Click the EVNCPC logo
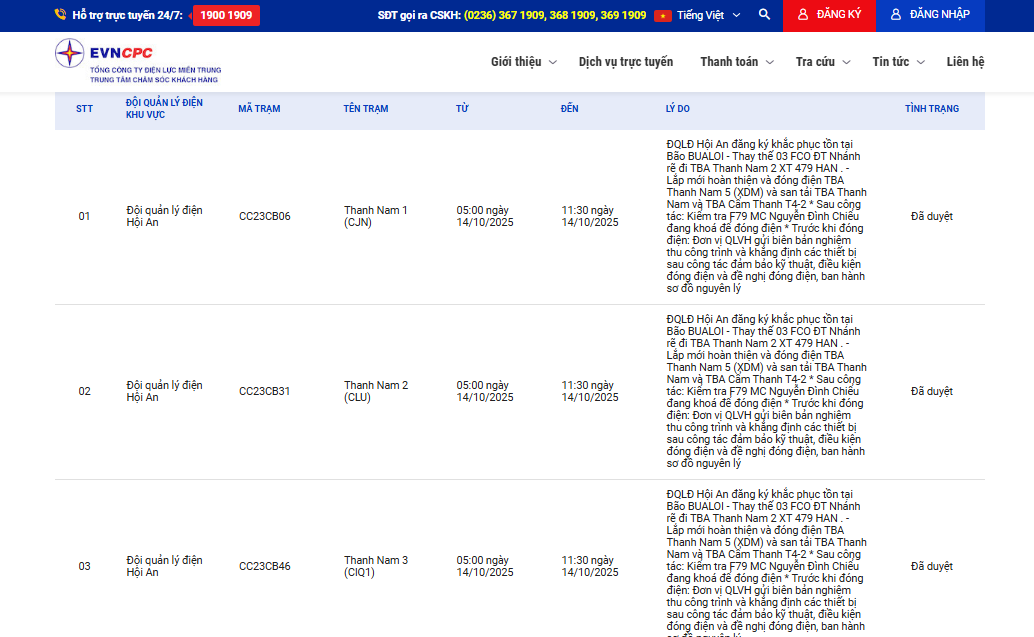The height and width of the screenshot is (637, 1034). click(137, 61)
